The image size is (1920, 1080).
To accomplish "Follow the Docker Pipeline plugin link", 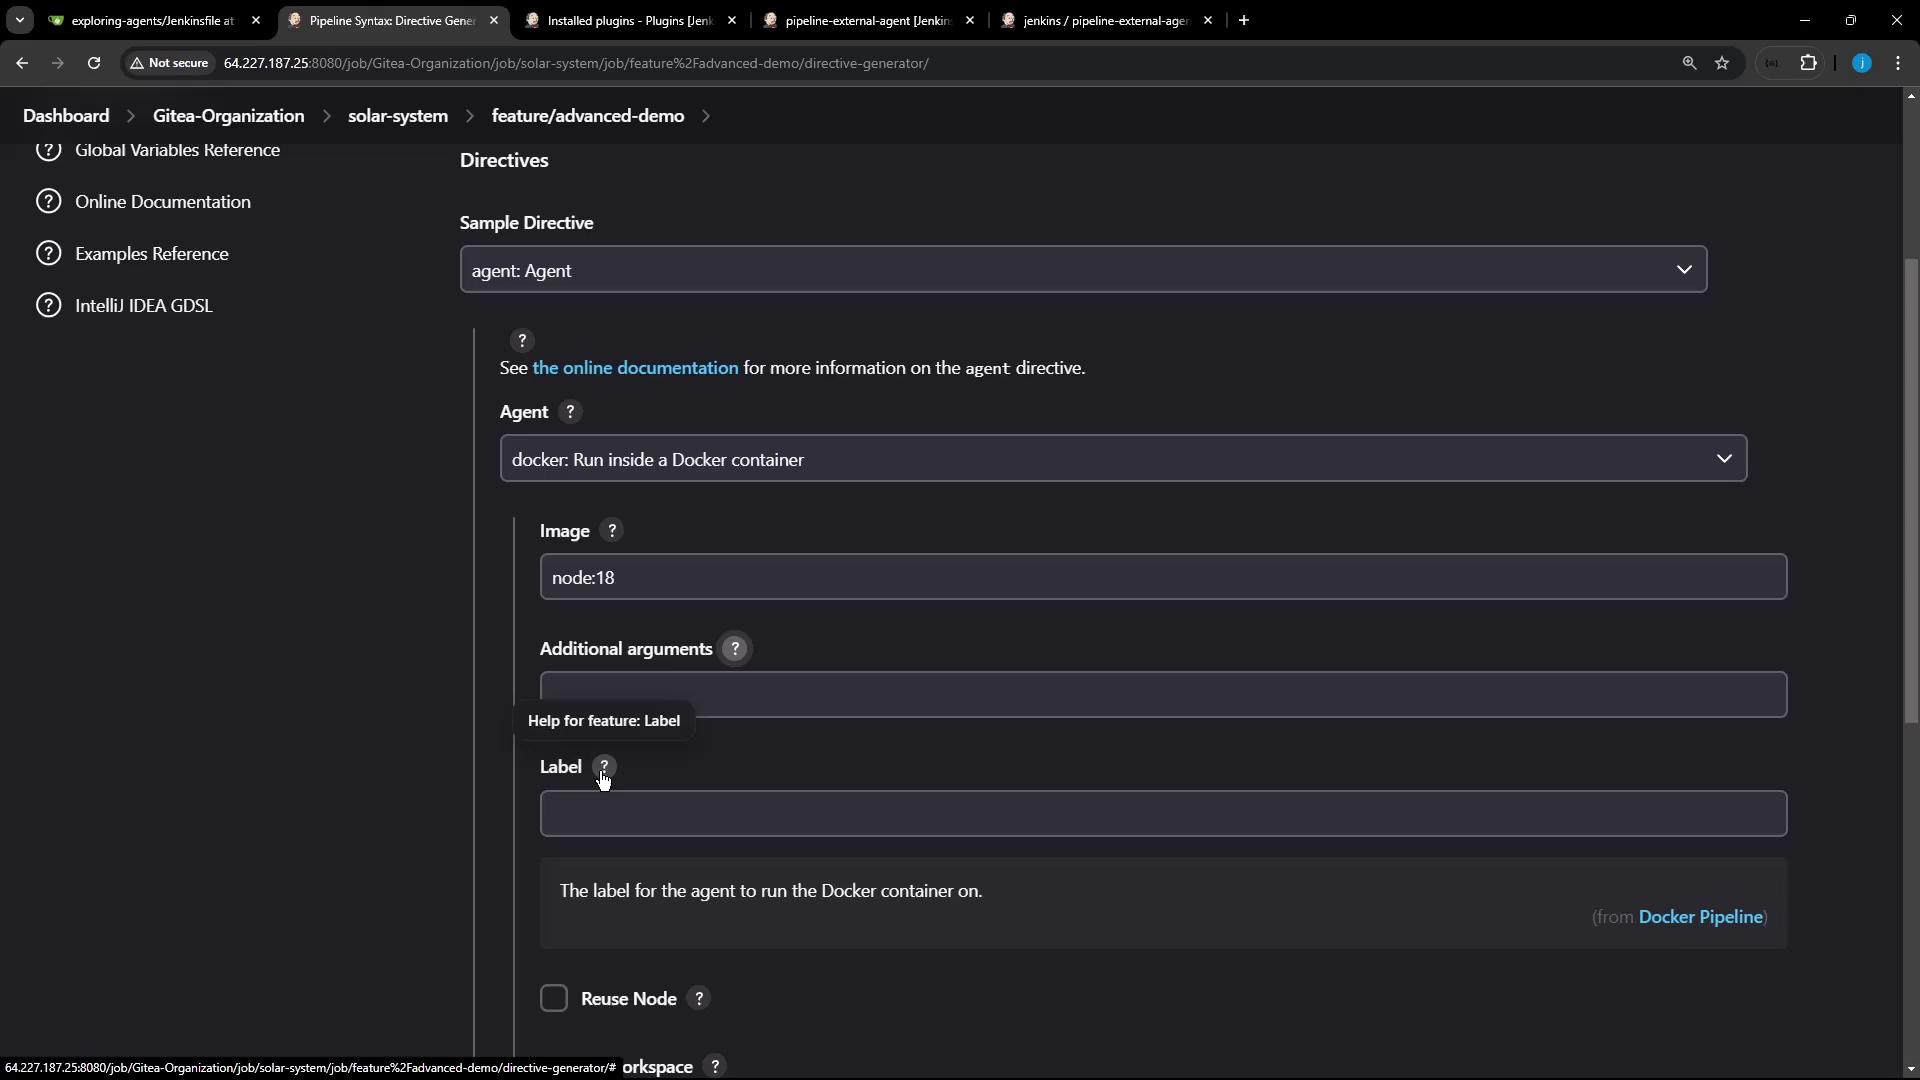I will [x=1700, y=917].
